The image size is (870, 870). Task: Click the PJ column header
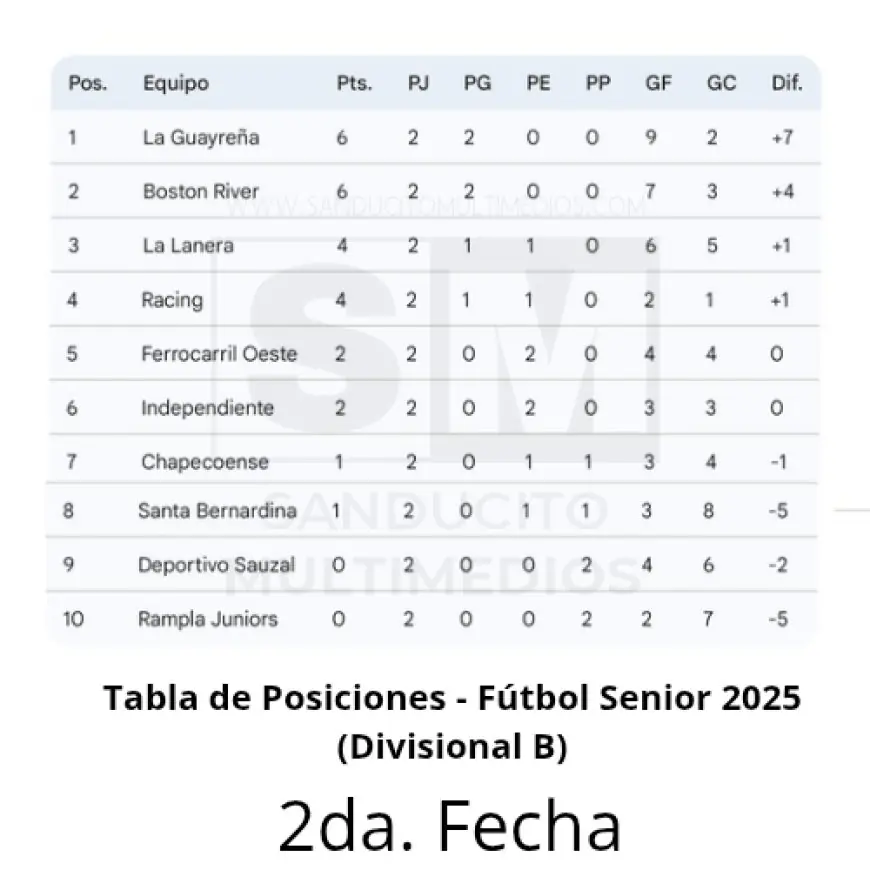click(418, 83)
